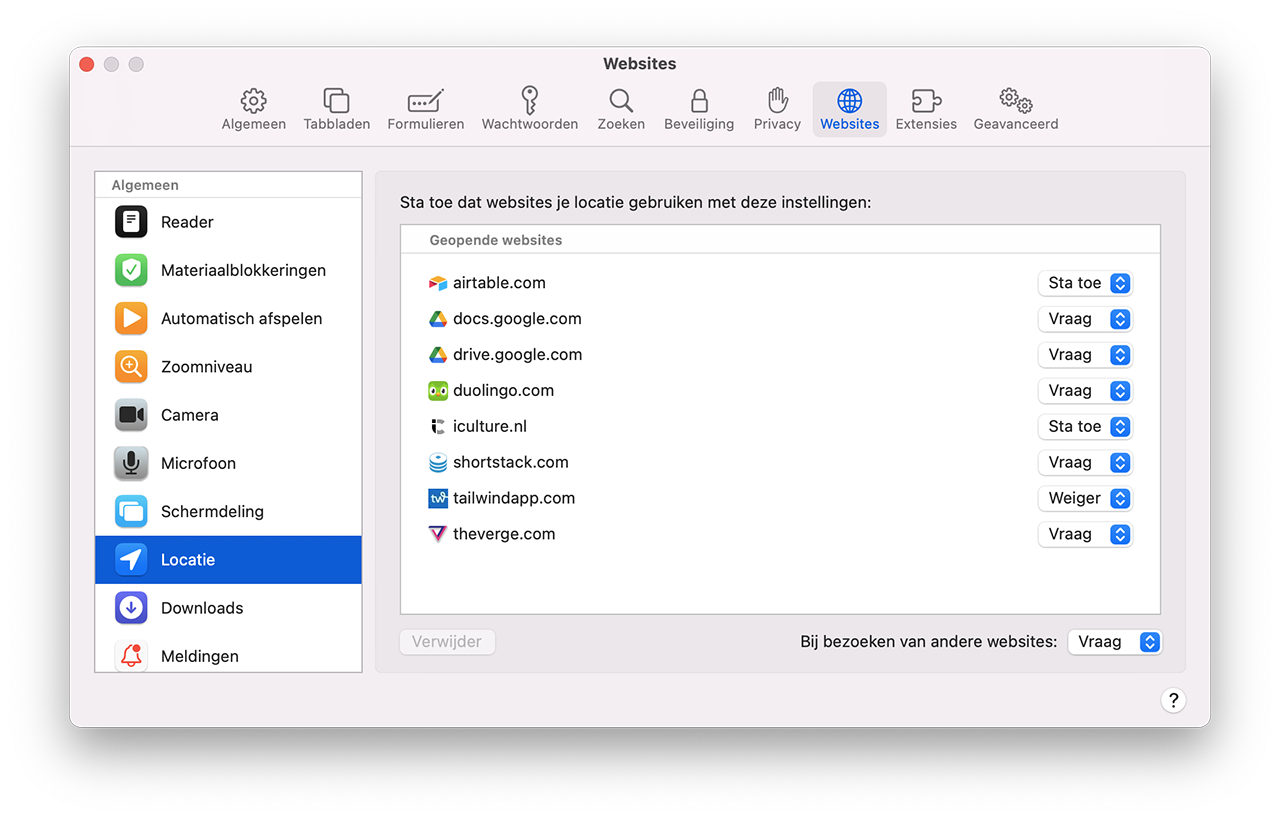Select the Zoomniveau magnifier icon
This screenshot has width=1280, height=819.
[x=131, y=367]
